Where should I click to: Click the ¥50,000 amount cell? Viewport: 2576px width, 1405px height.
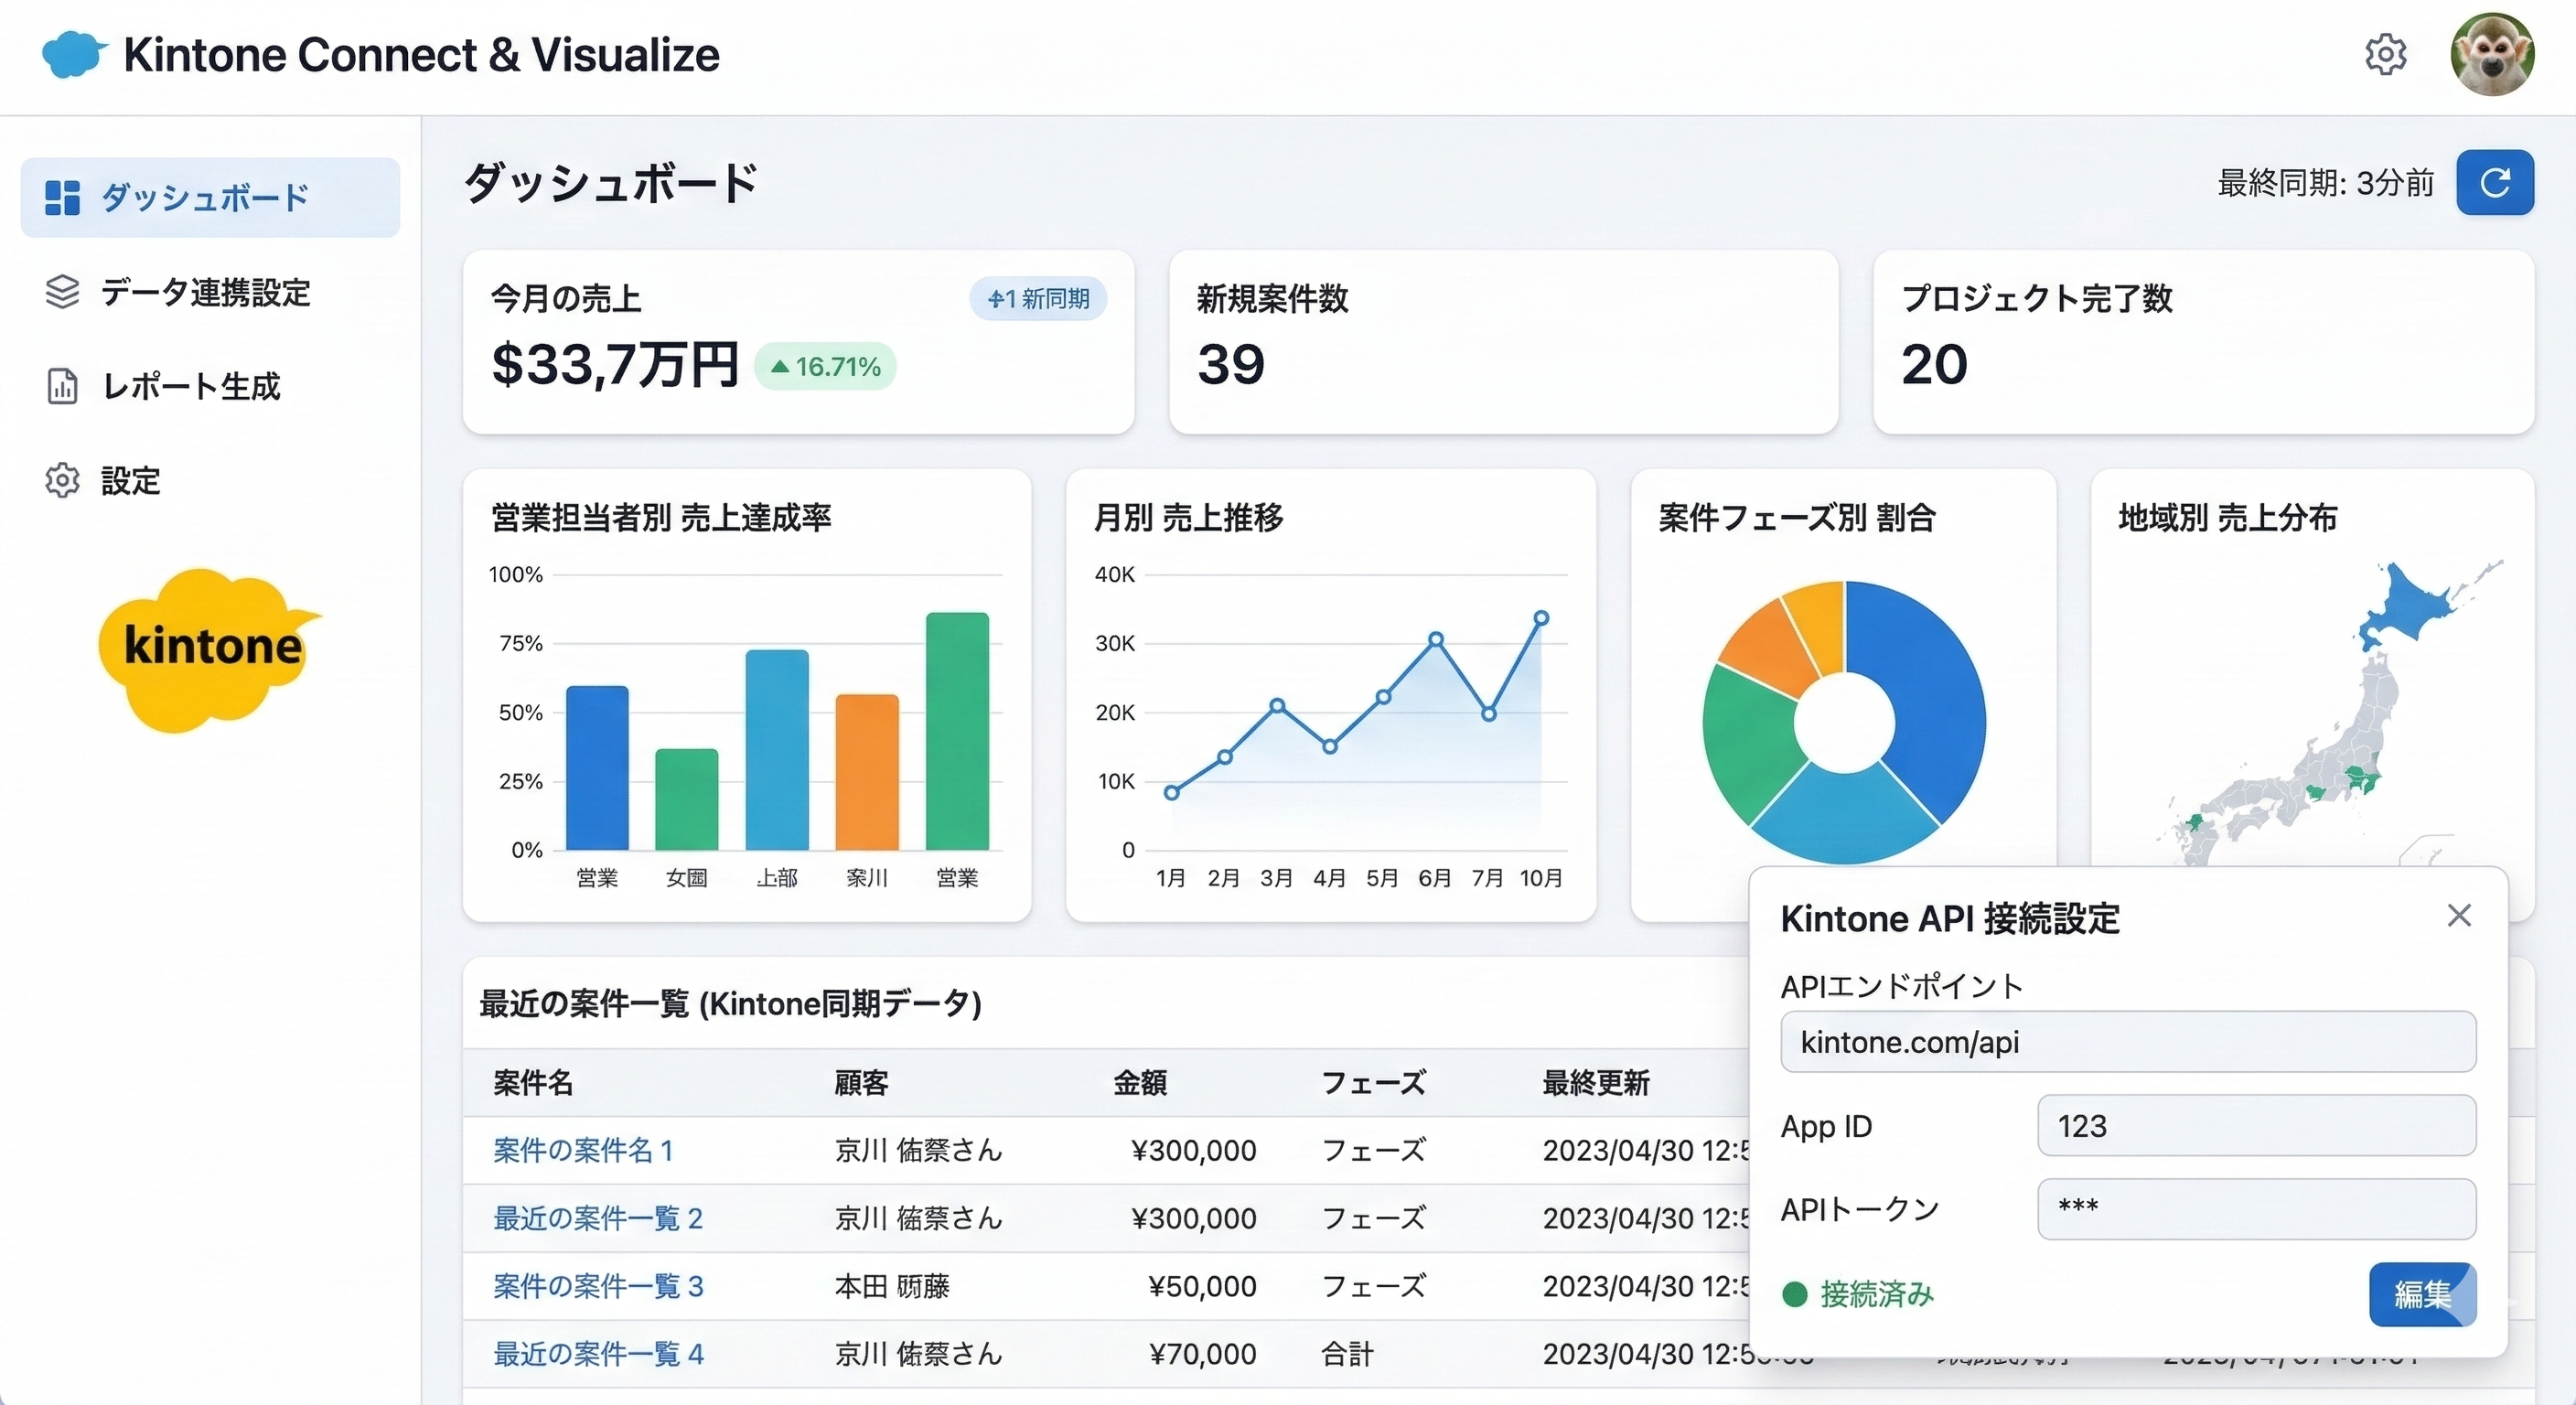point(1202,1286)
